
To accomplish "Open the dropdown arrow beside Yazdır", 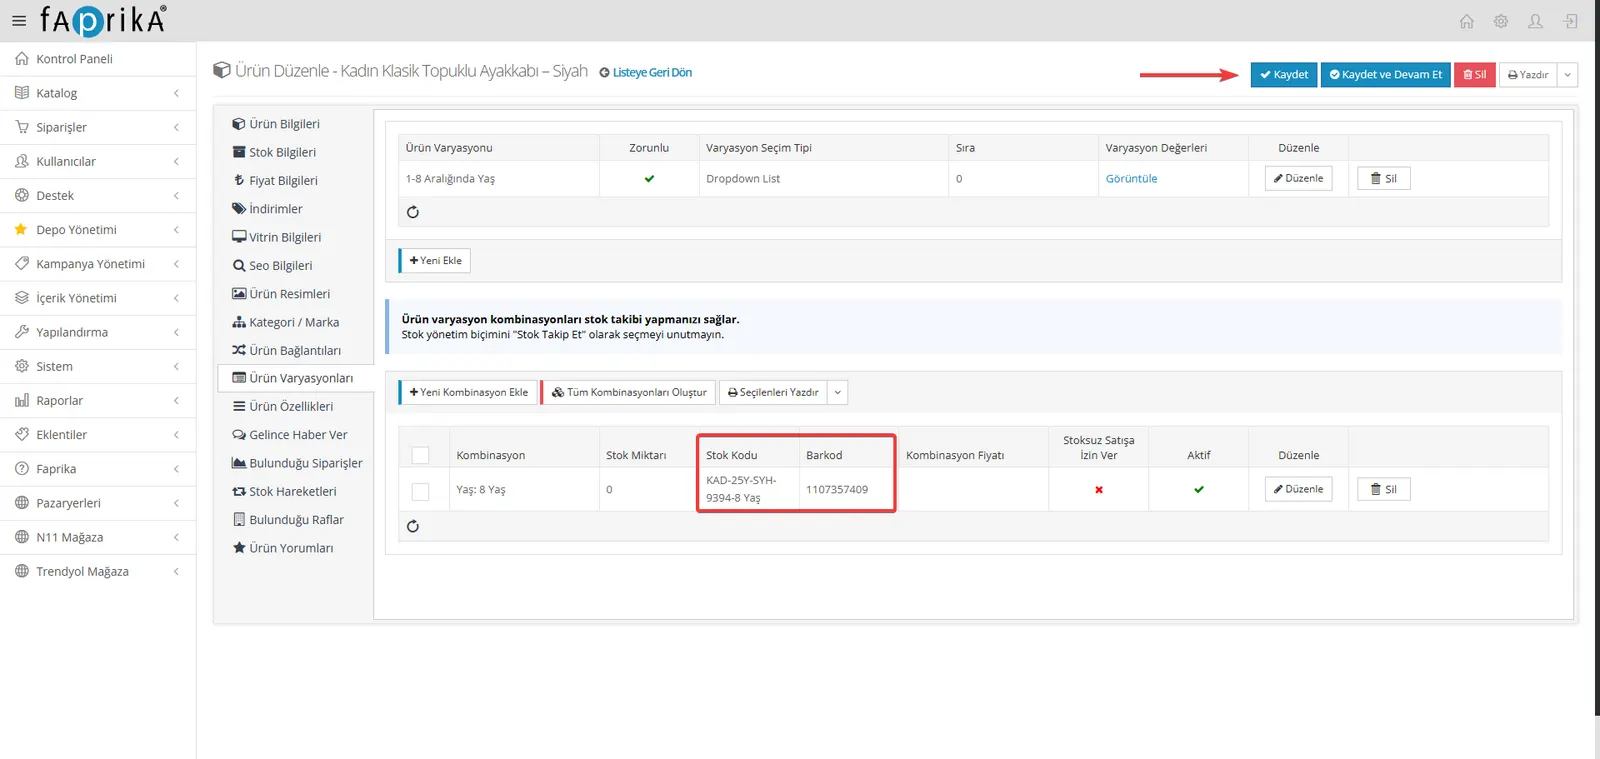I will click(x=1567, y=75).
